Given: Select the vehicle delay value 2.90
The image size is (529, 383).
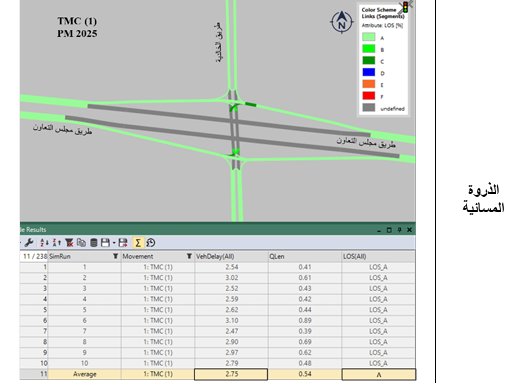Looking at the screenshot, I should pyautogui.click(x=232, y=342).
